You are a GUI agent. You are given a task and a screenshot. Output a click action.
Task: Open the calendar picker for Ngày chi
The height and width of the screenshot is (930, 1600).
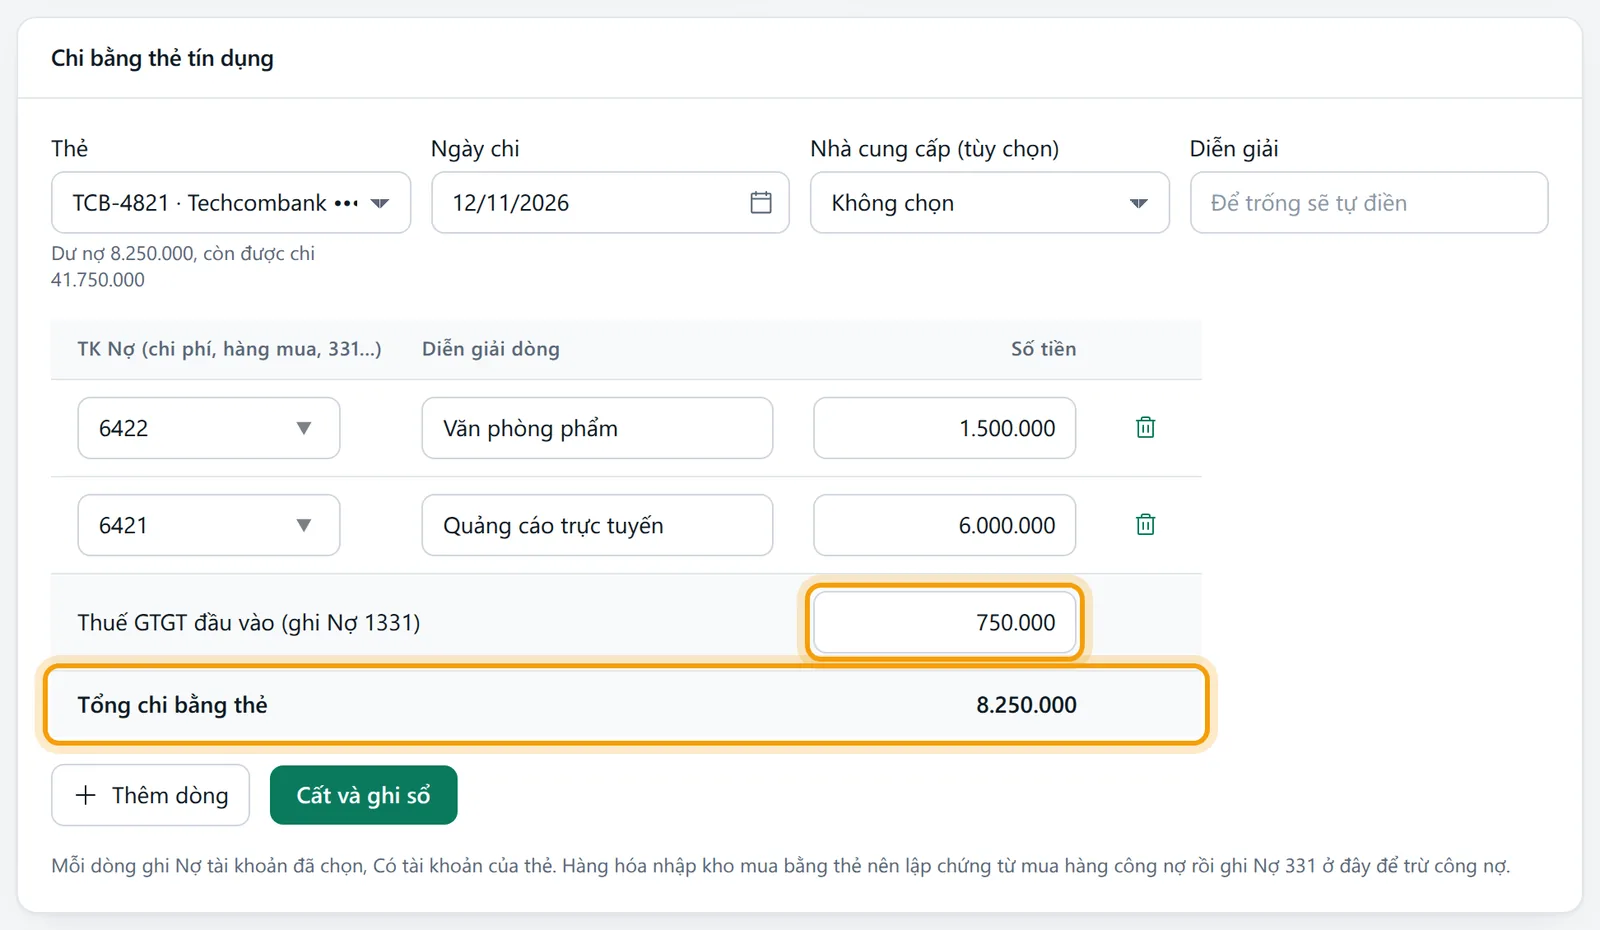tap(761, 203)
